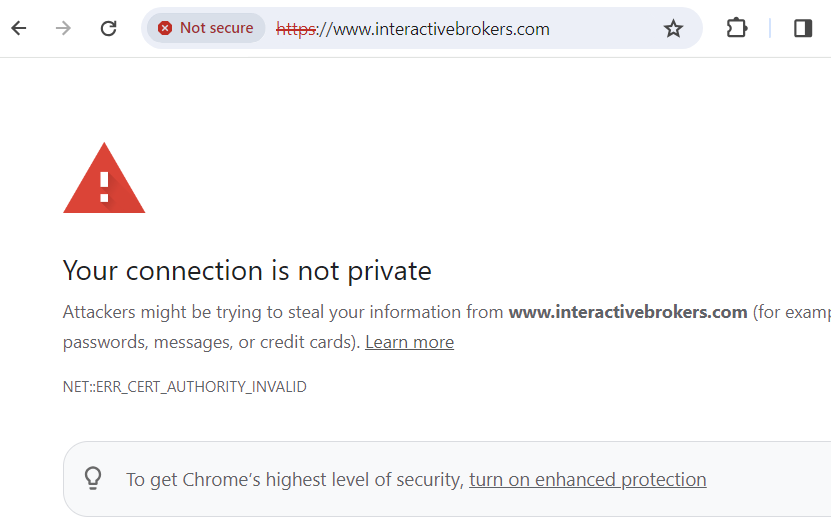Click the NET::ERR_CERT_AUTHORITY_INVALID error code

[184, 387]
